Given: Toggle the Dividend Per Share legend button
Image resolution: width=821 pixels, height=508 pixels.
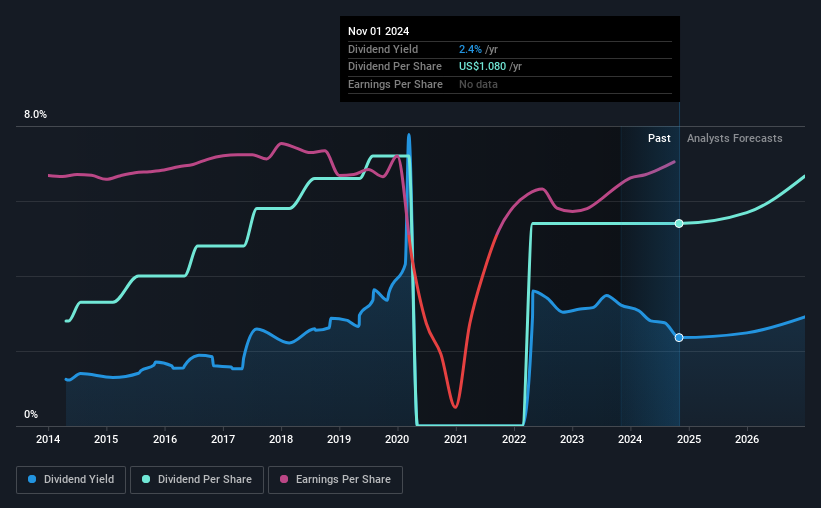Looking at the screenshot, I should (197, 480).
